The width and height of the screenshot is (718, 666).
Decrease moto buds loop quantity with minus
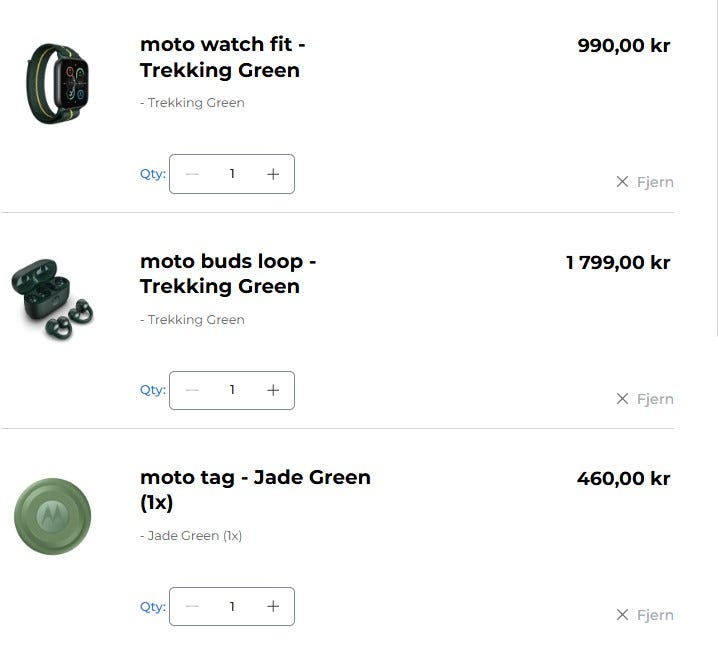click(192, 390)
